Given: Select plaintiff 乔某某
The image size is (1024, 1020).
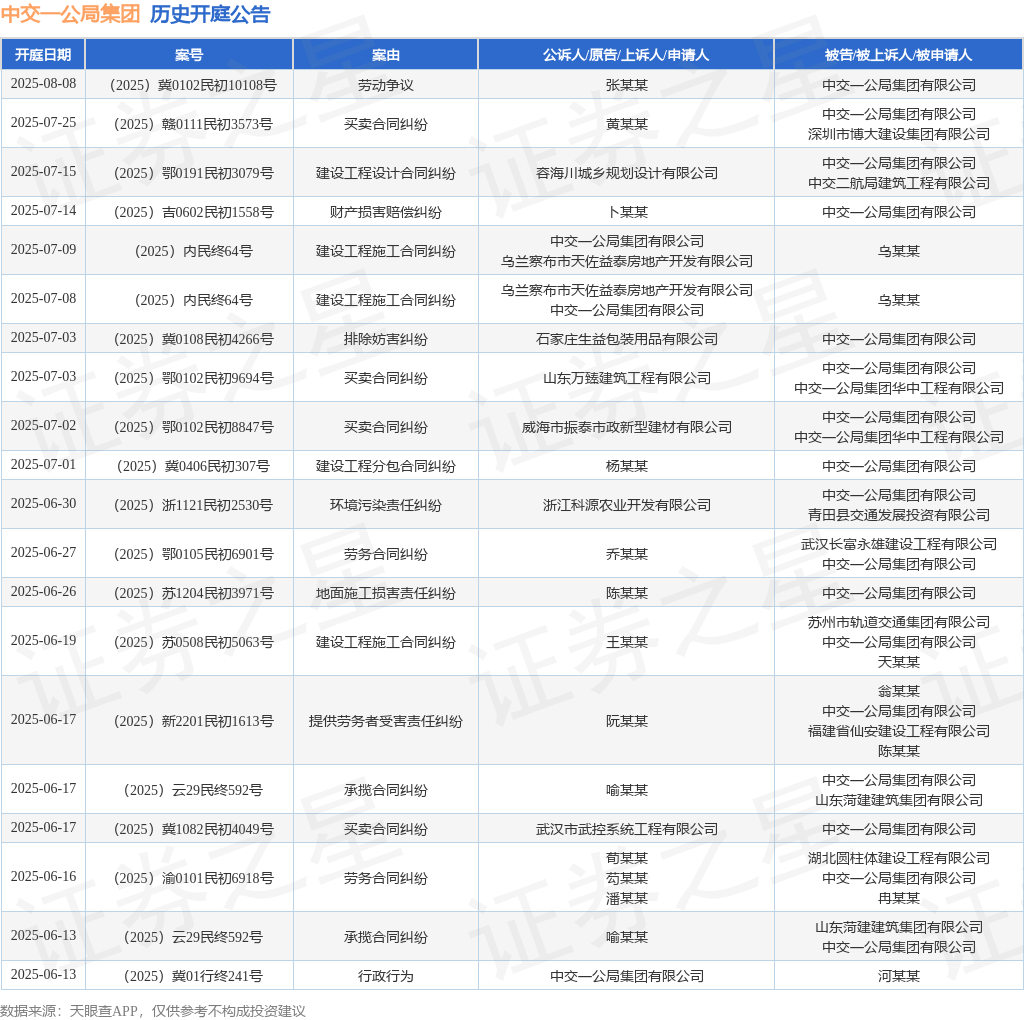Looking at the screenshot, I should pyautogui.click(x=626, y=554).
